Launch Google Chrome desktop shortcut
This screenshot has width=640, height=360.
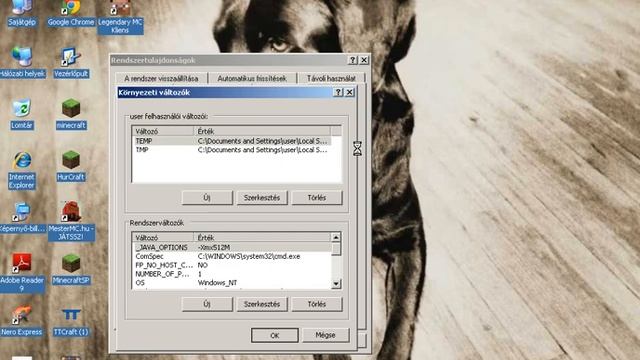71,13
